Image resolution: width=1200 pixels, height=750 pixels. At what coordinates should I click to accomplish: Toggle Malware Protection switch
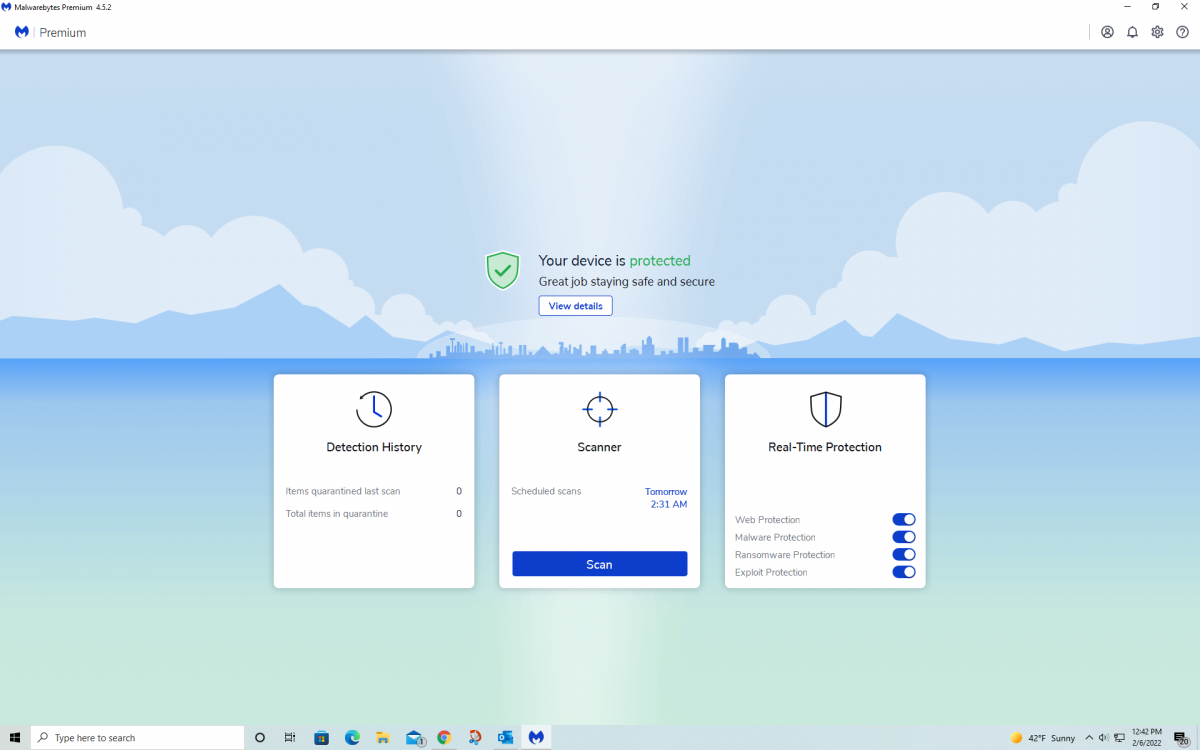click(x=904, y=537)
